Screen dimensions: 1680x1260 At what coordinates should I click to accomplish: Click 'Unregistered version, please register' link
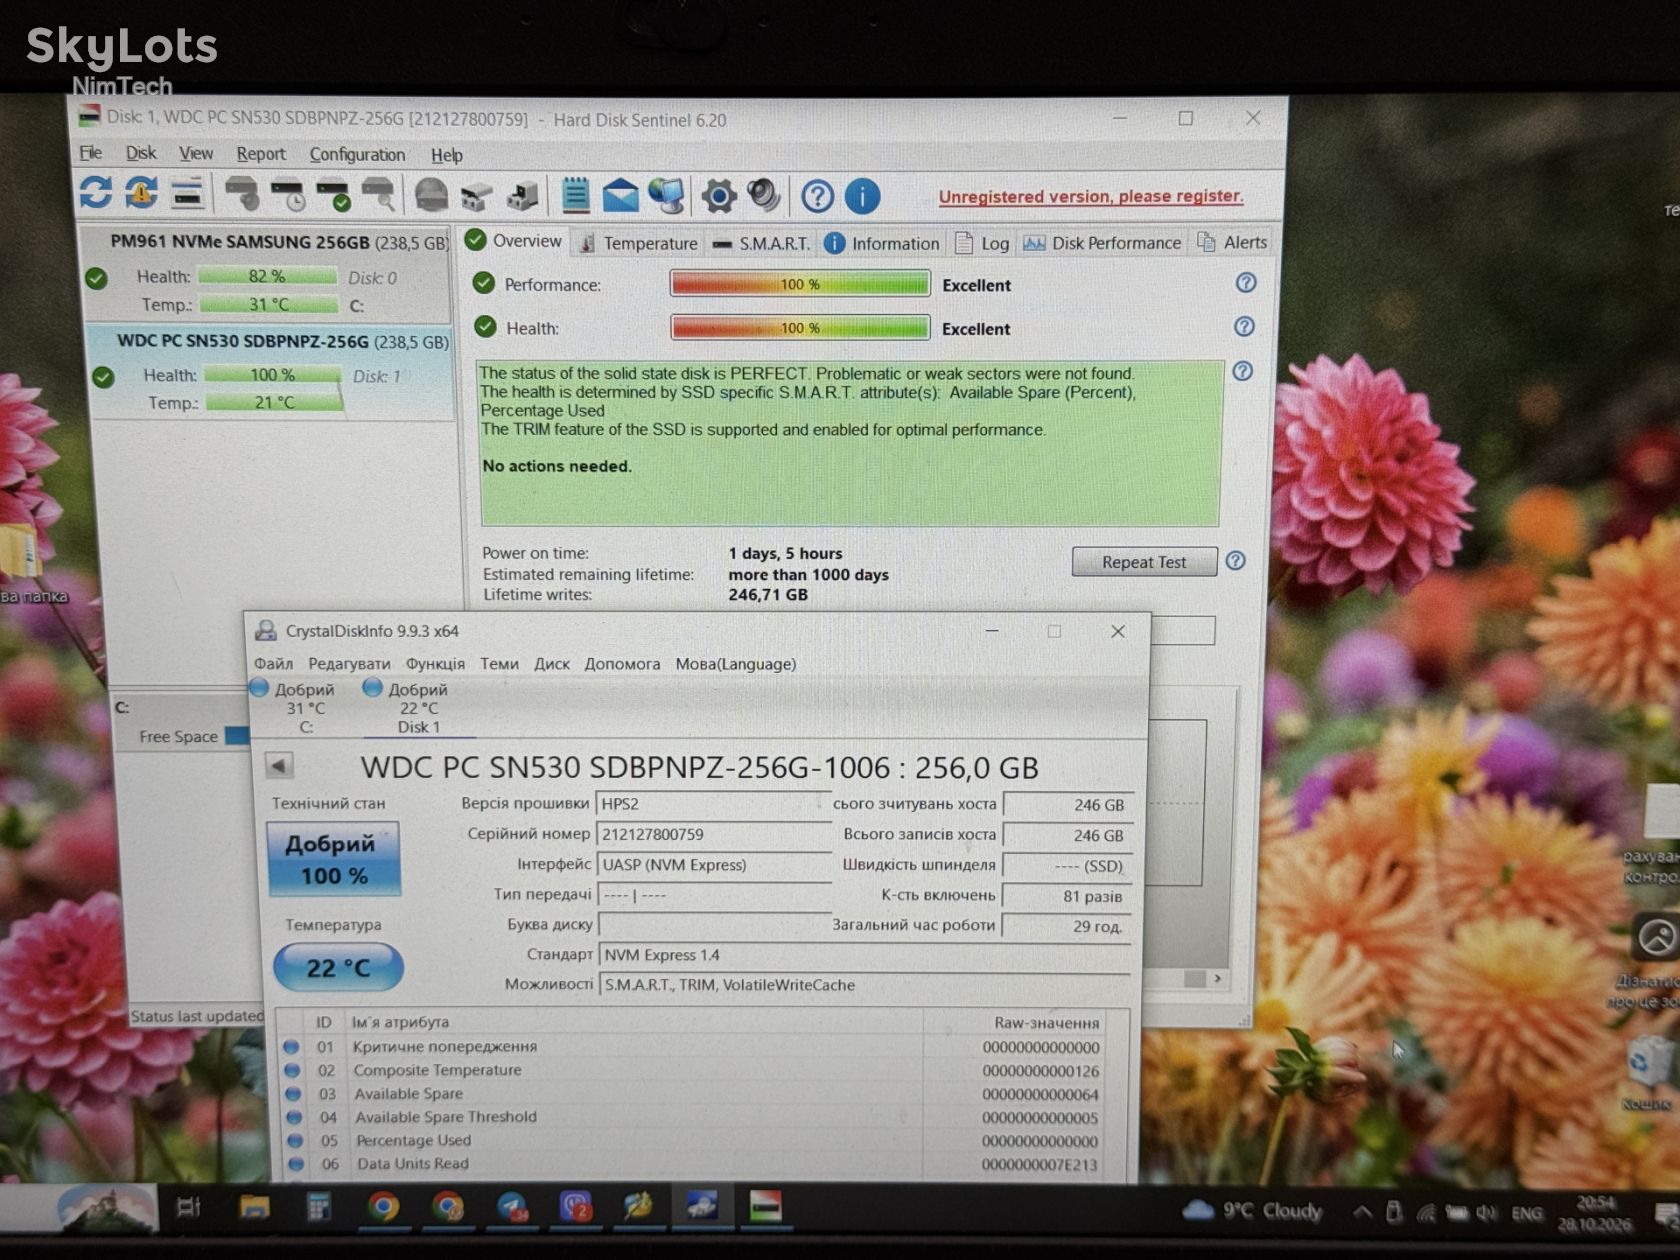tap(1091, 196)
